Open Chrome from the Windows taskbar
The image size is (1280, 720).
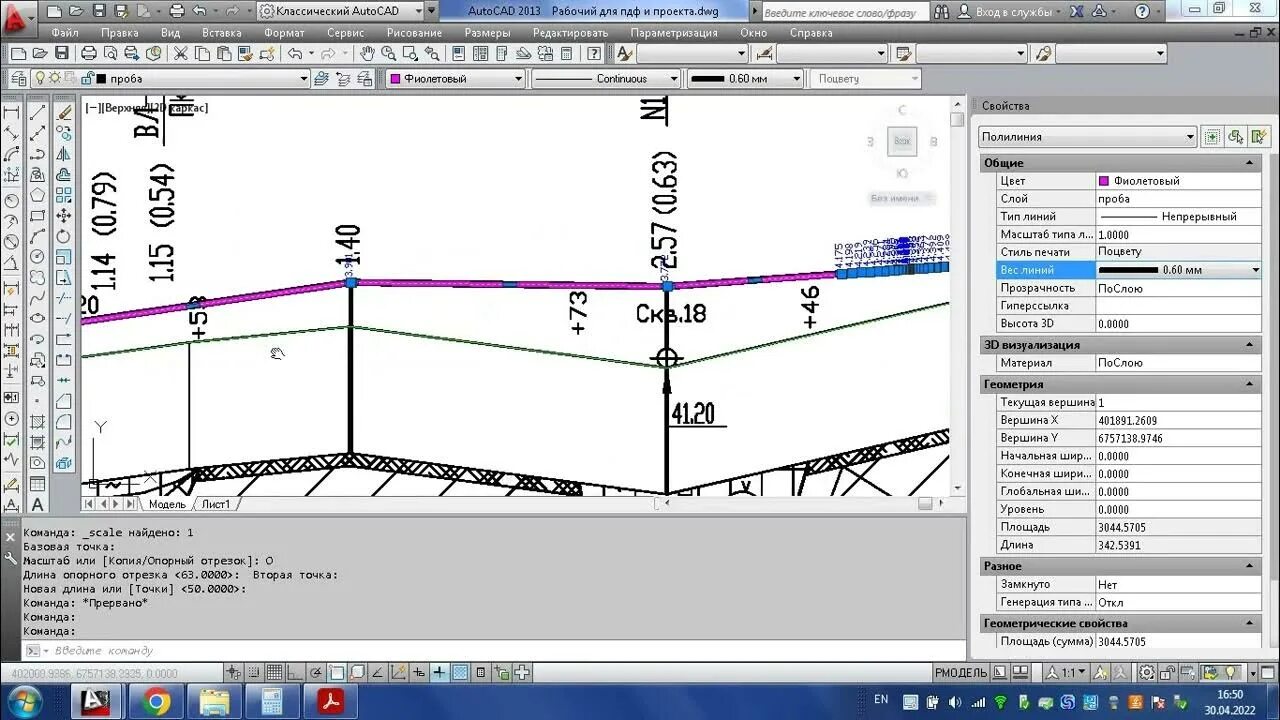click(x=156, y=701)
